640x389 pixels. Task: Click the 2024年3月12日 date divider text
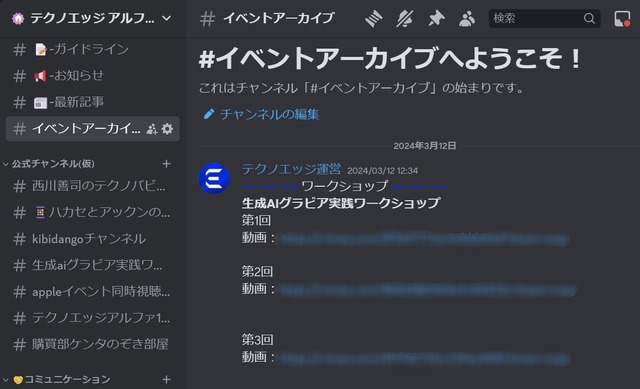pyautogui.click(x=424, y=146)
